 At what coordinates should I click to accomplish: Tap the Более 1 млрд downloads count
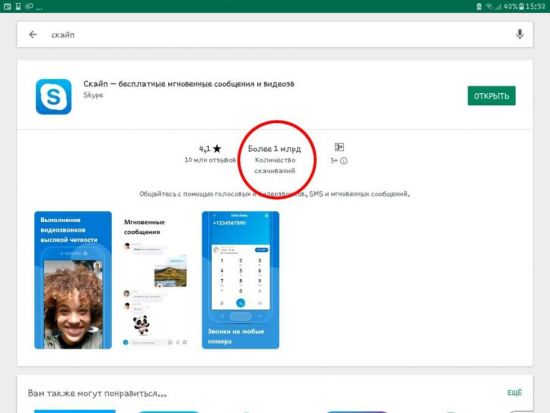tap(274, 149)
